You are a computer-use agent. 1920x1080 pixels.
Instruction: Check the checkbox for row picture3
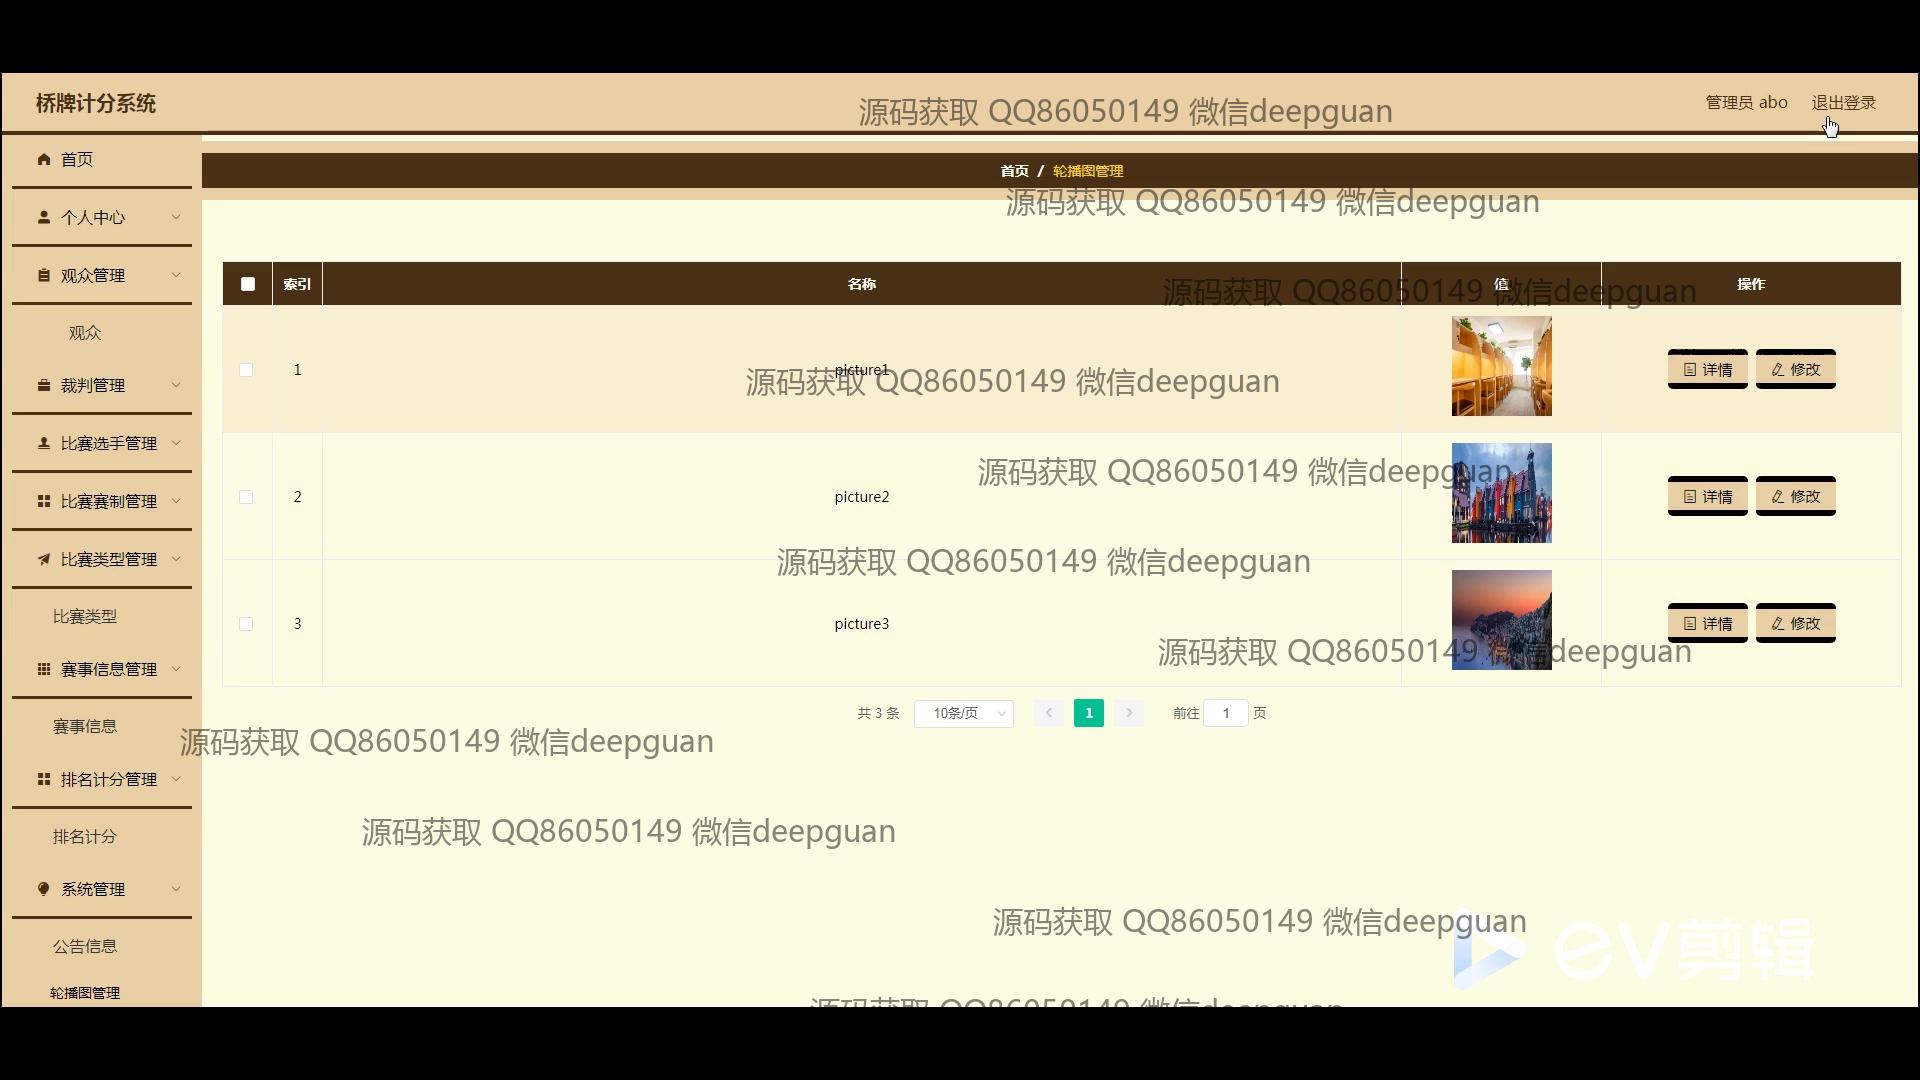[x=246, y=624]
